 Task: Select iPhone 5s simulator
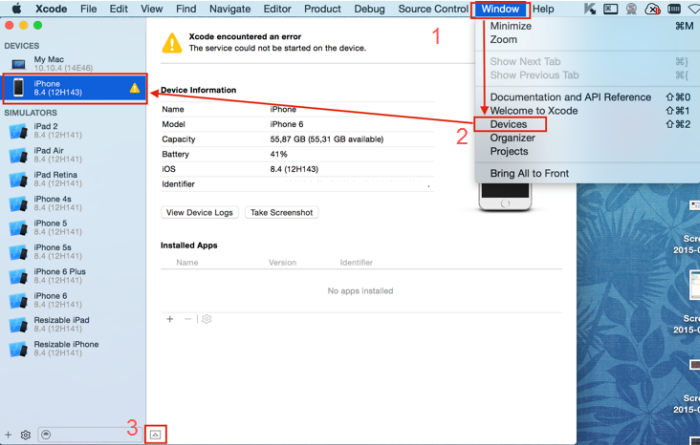coord(73,251)
